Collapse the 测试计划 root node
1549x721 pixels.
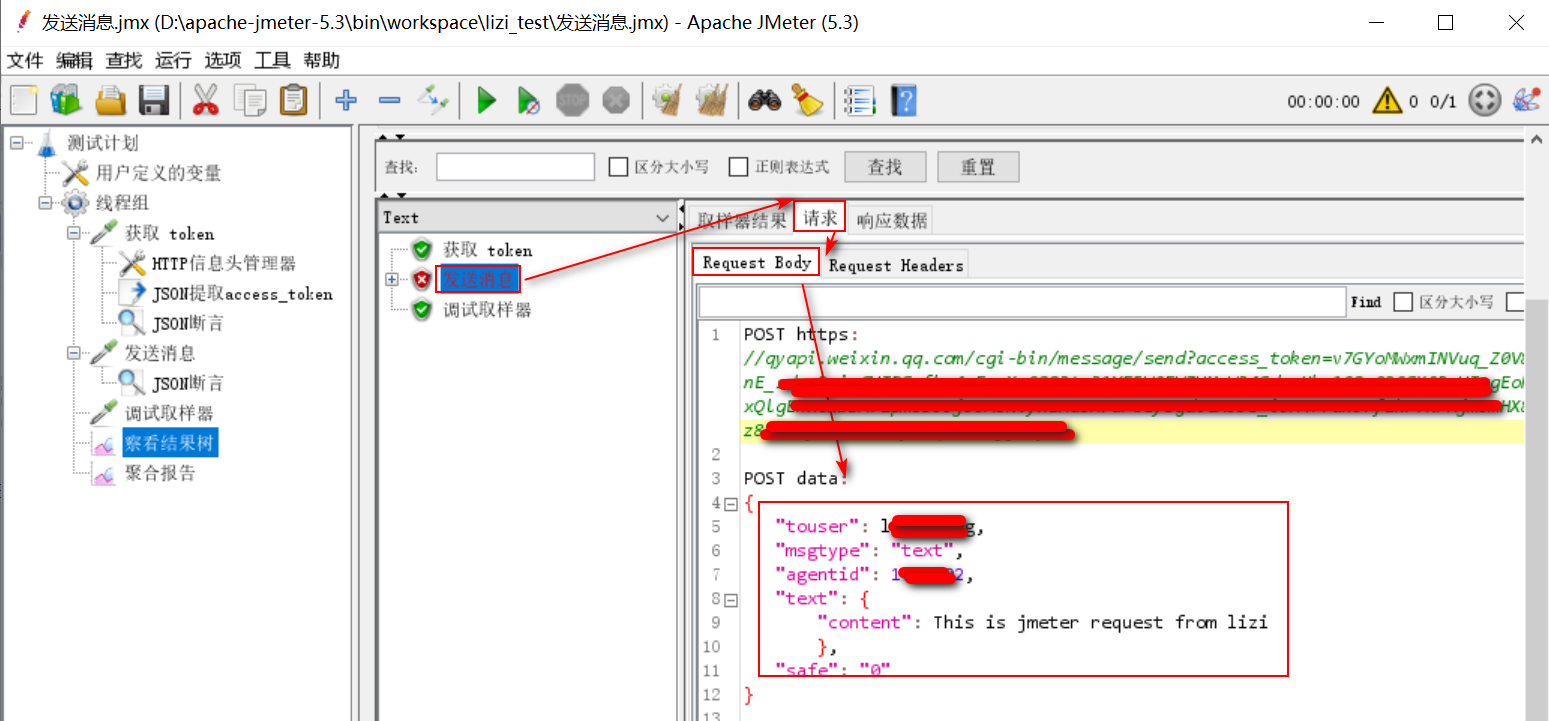click(17, 144)
